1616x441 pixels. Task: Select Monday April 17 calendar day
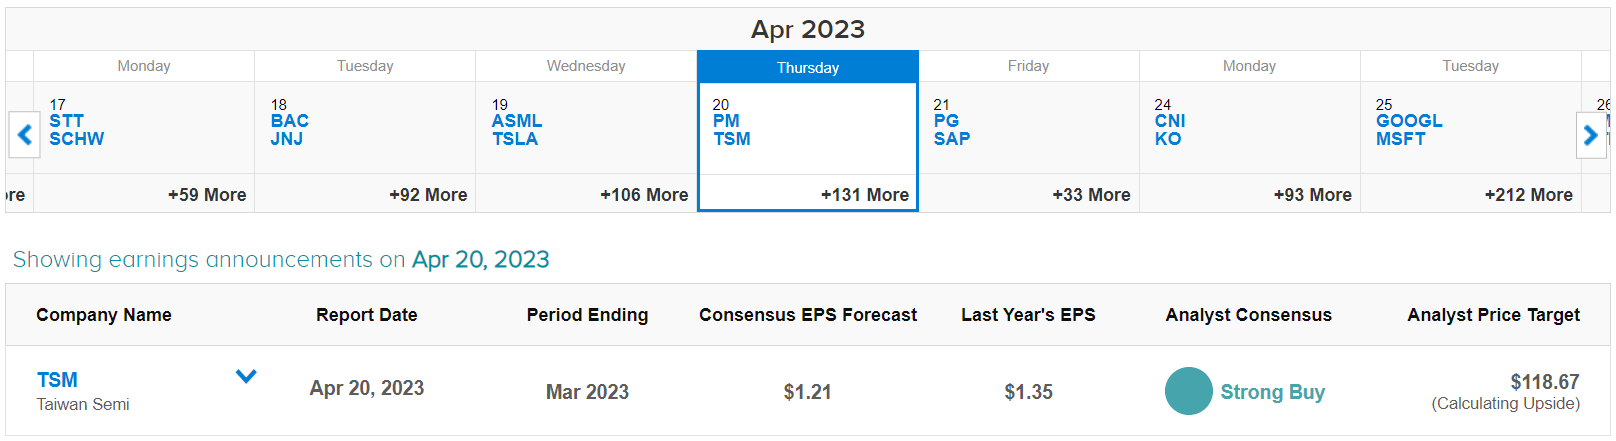(144, 130)
